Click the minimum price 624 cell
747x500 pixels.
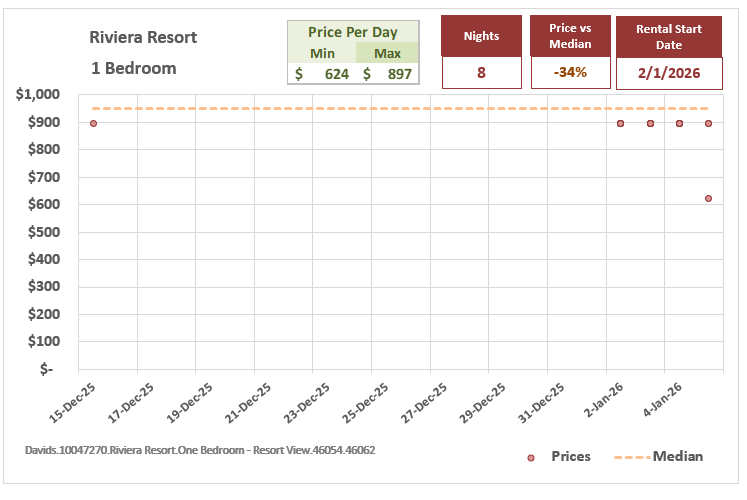(322, 74)
